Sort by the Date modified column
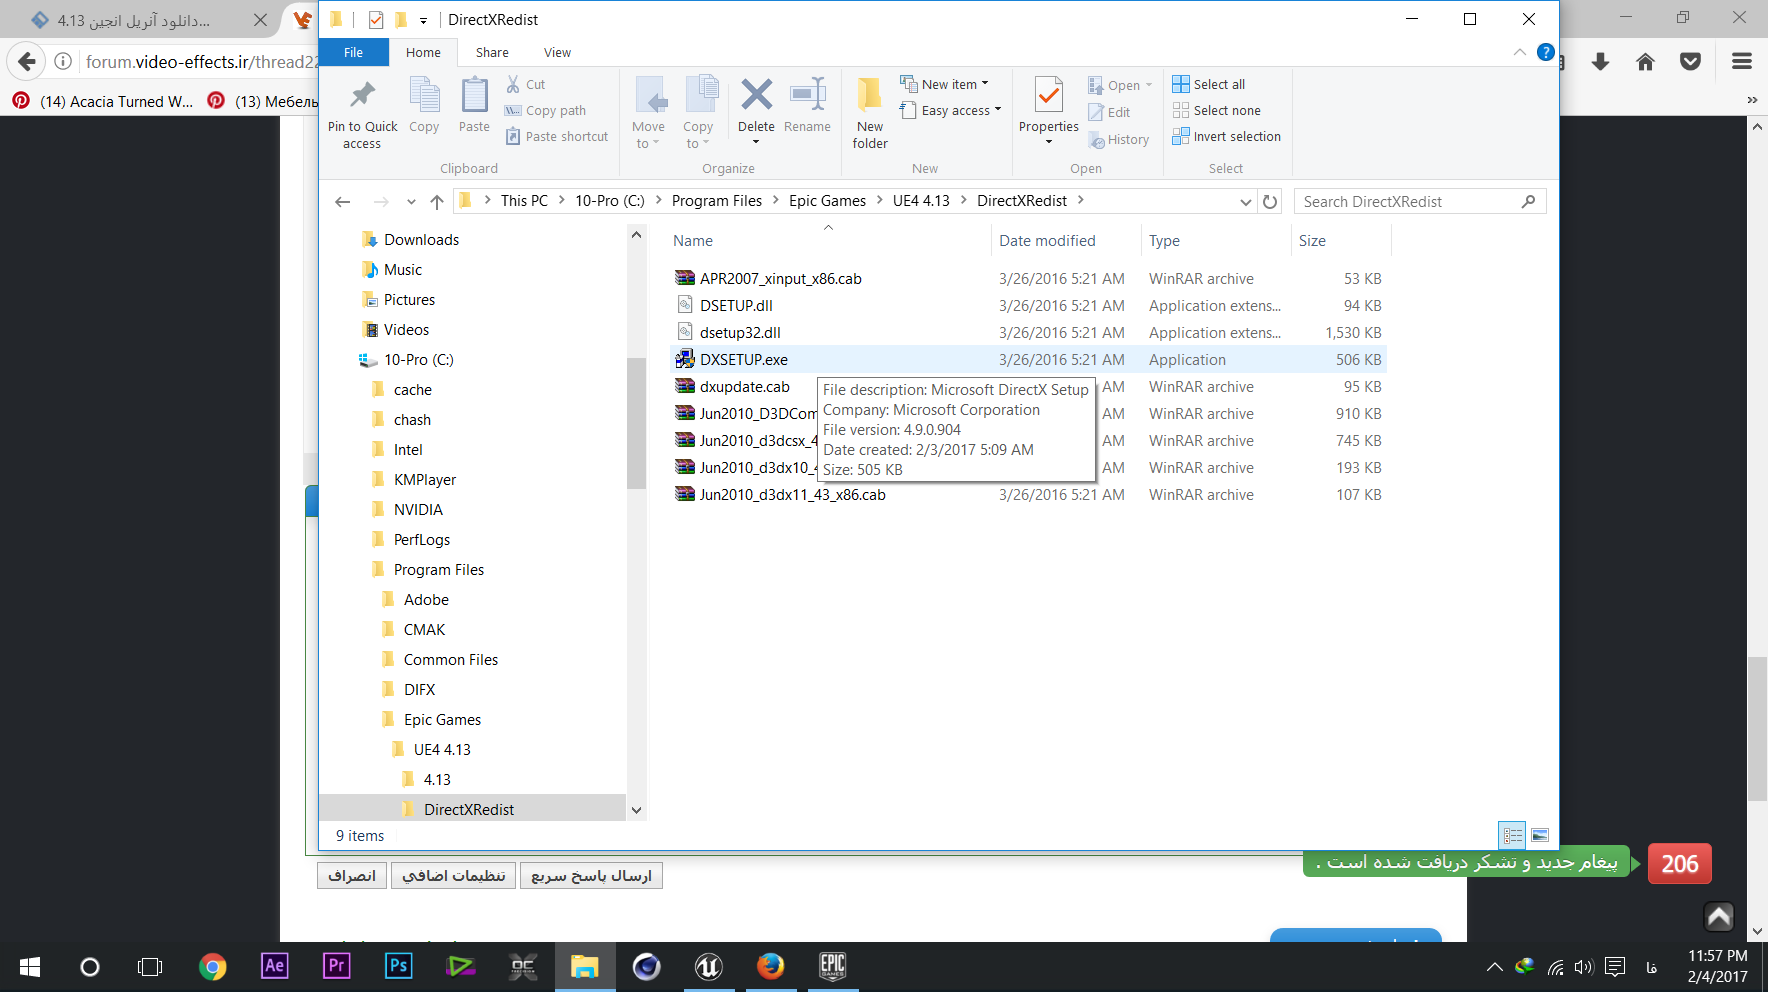This screenshot has width=1768, height=992. 1047,240
